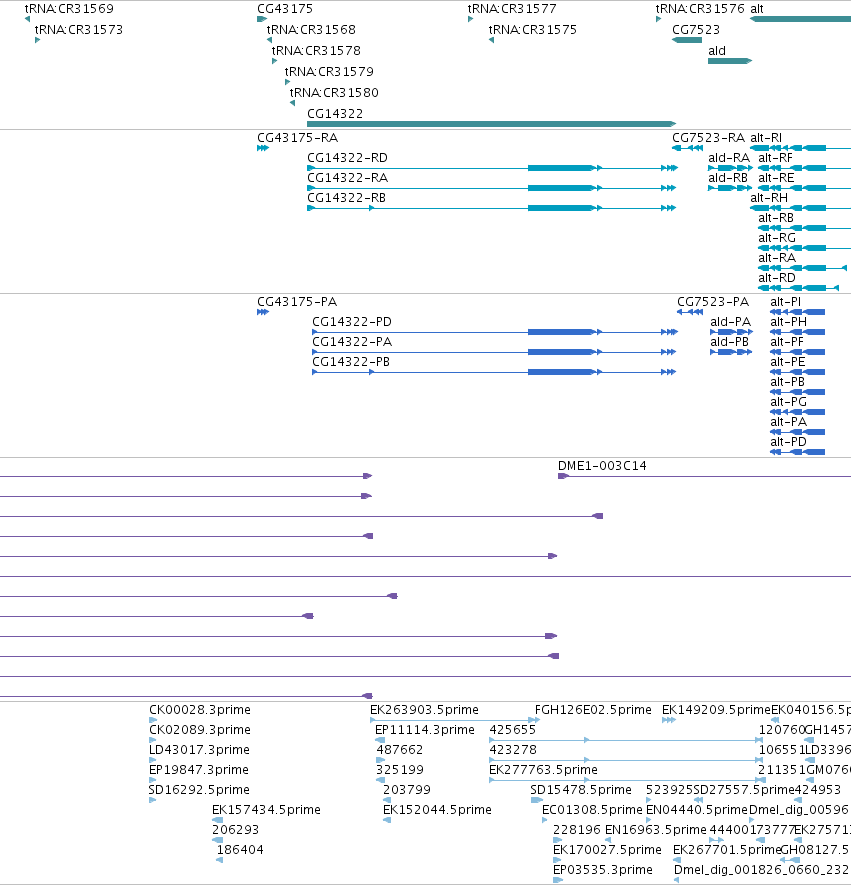
Task: Select the ald-PA protein label
Action: click(730, 322)
